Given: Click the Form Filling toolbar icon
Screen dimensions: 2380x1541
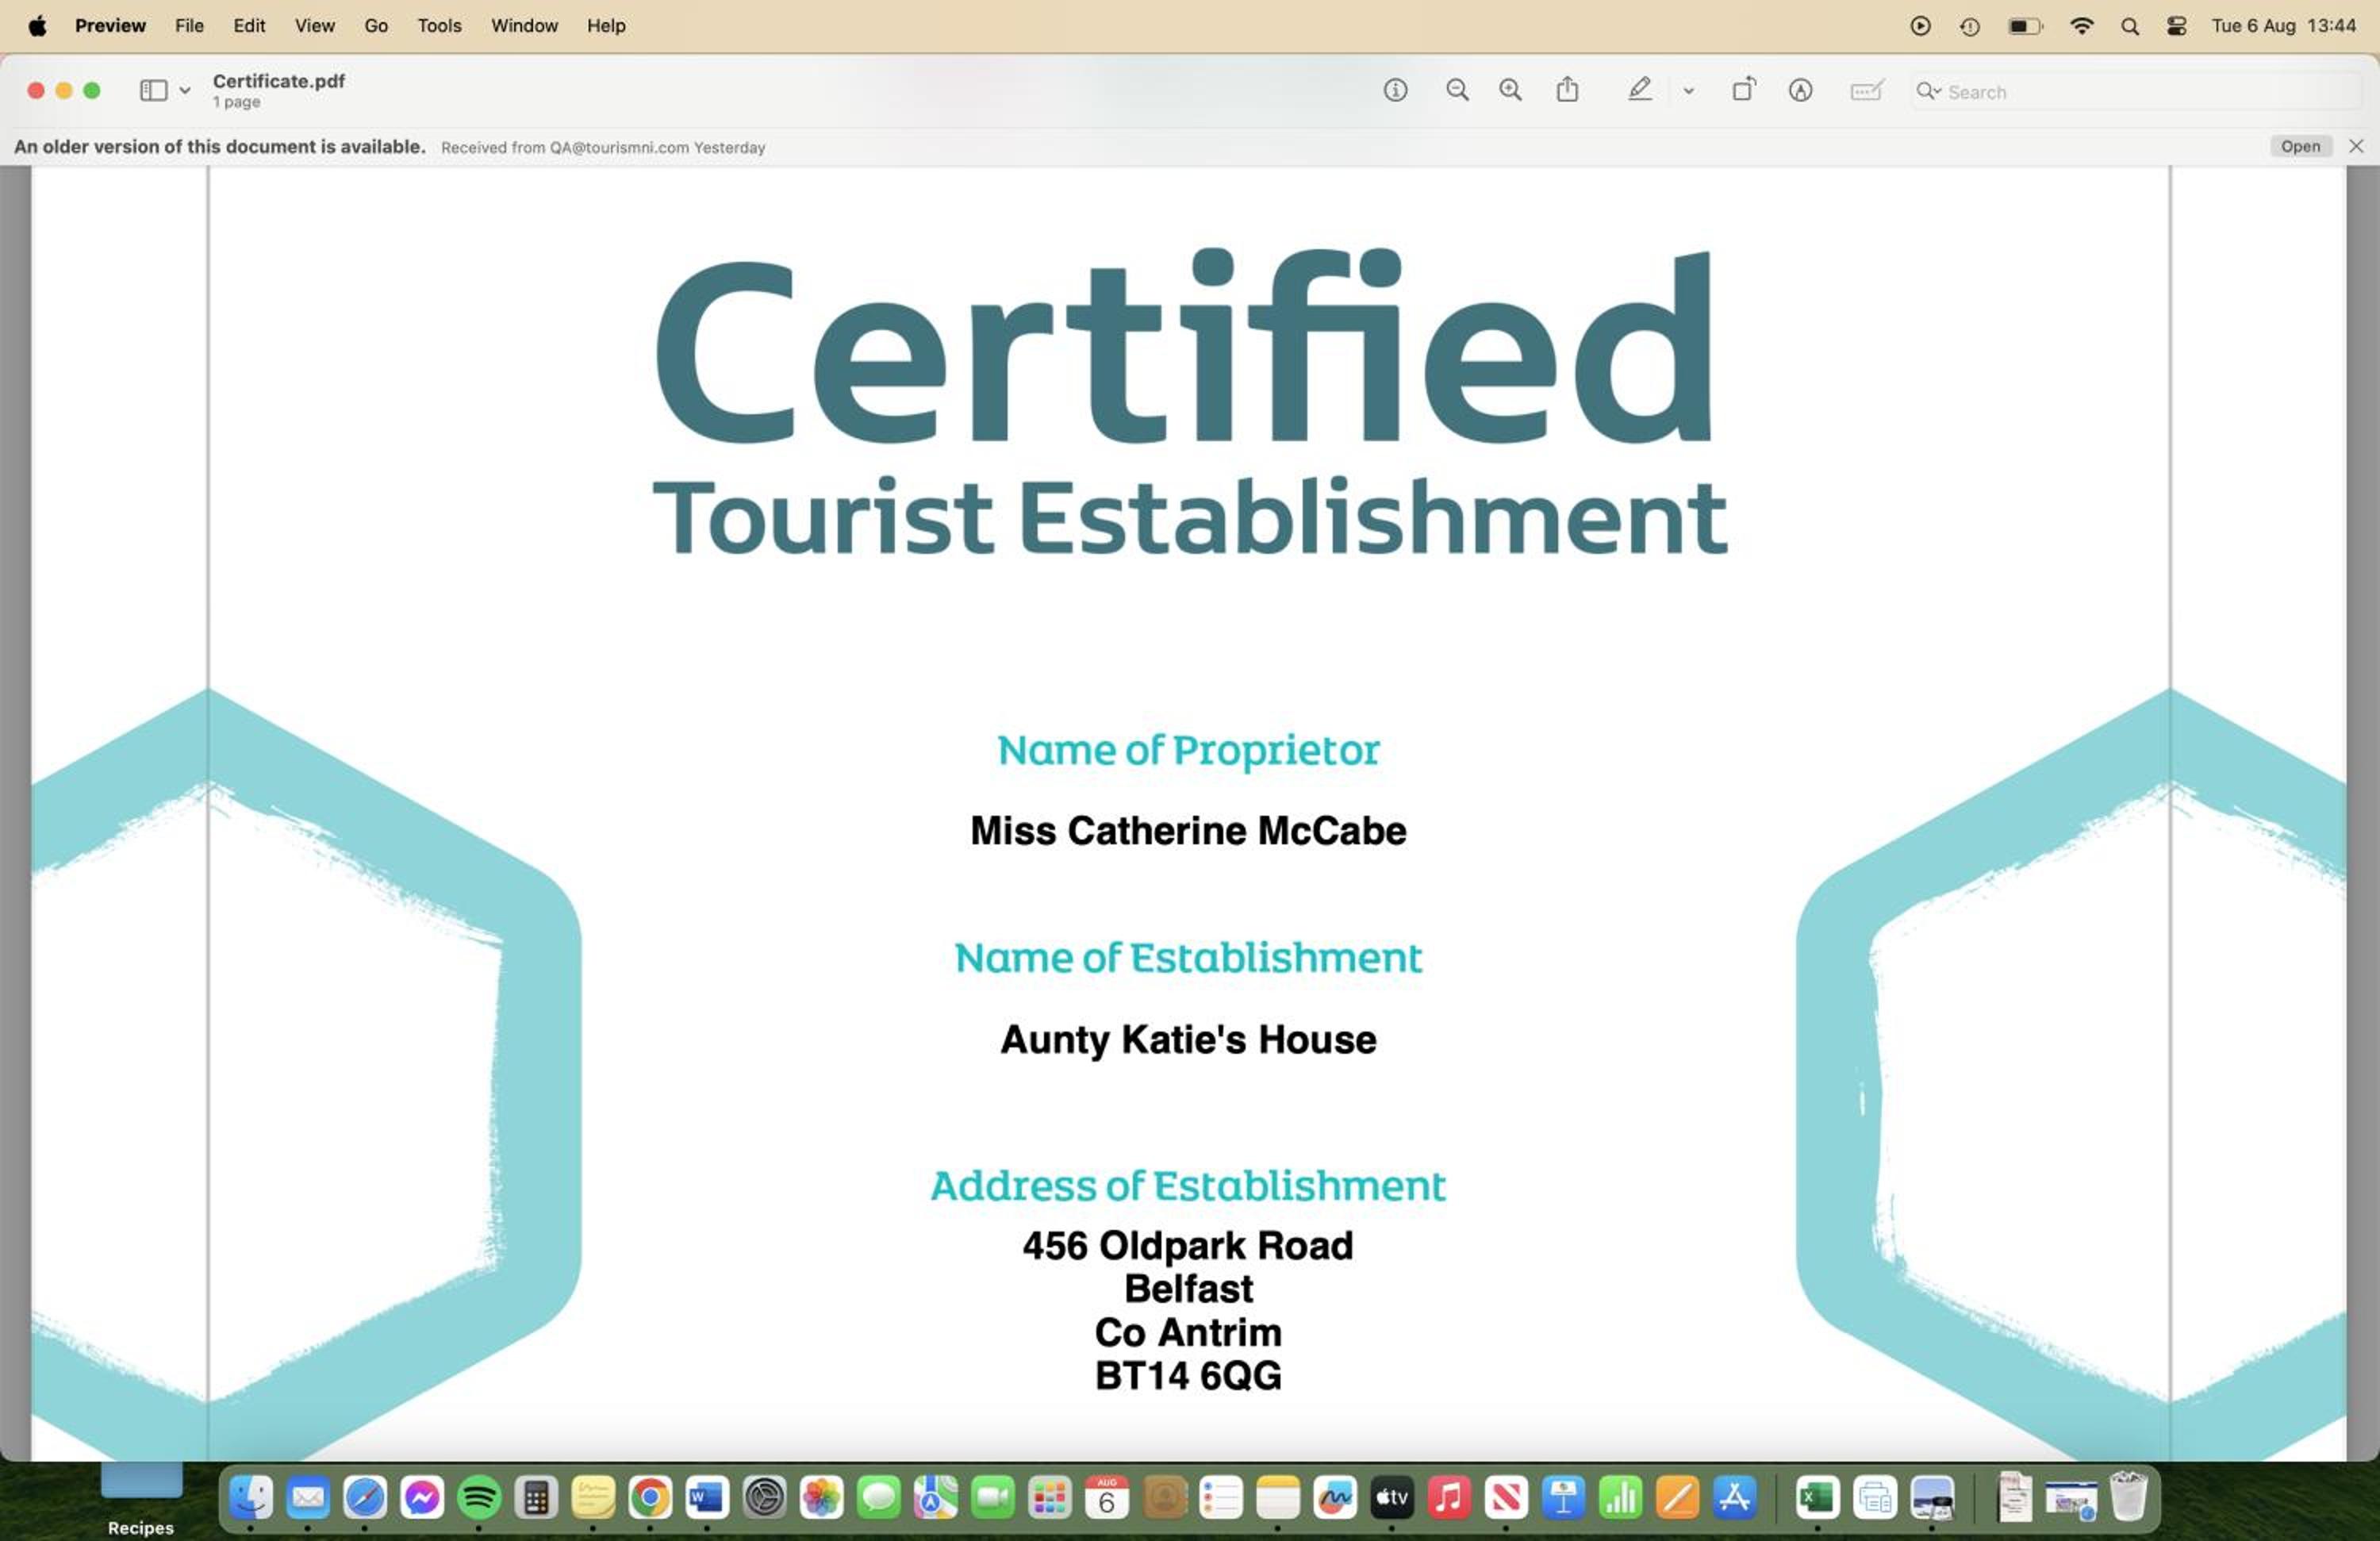Looking at the screenshot, I should [x=1867, y=91].
